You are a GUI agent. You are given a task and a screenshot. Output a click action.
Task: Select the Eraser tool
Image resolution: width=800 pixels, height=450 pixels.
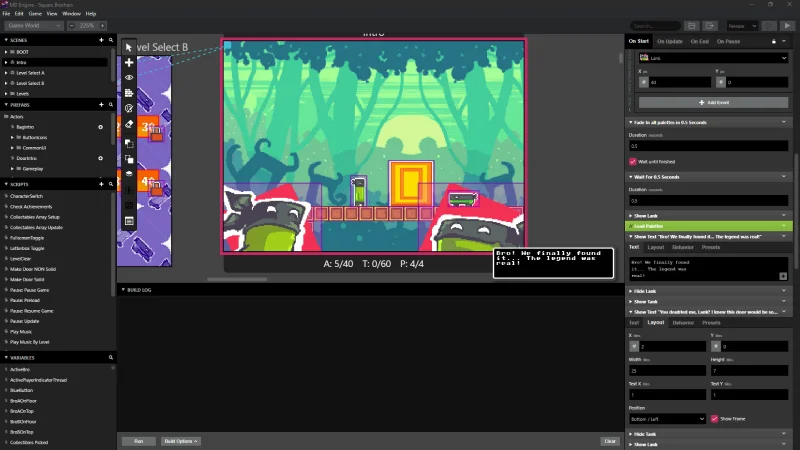point(129,124)
